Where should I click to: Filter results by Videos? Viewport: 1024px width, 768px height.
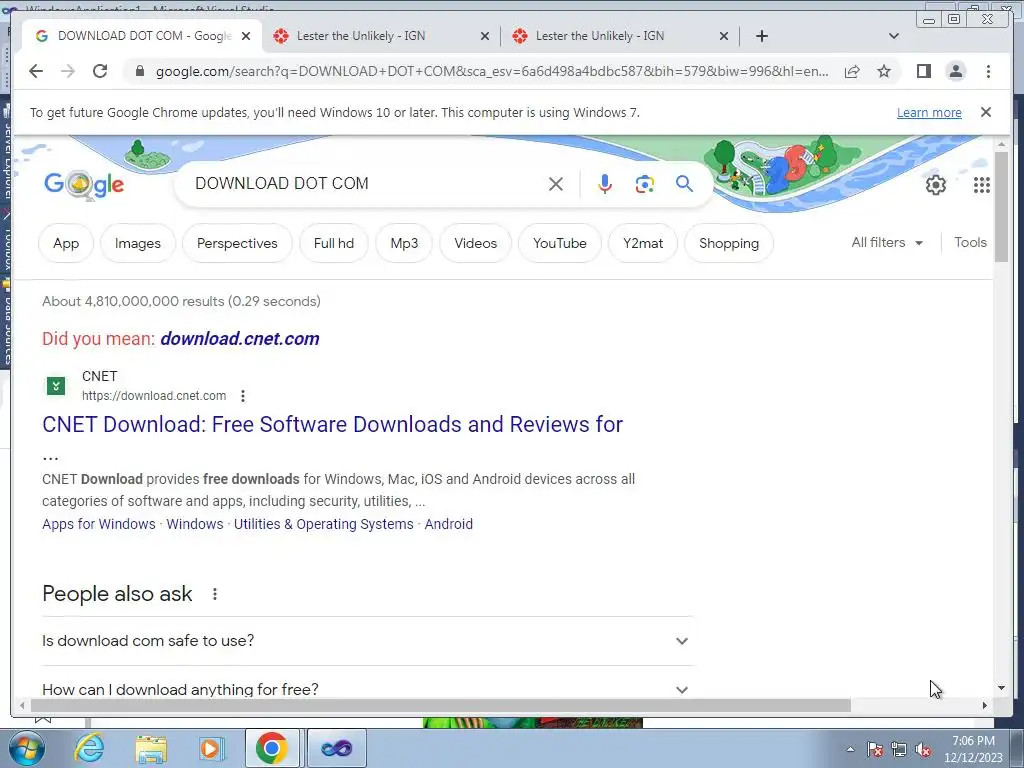(475, 244)
